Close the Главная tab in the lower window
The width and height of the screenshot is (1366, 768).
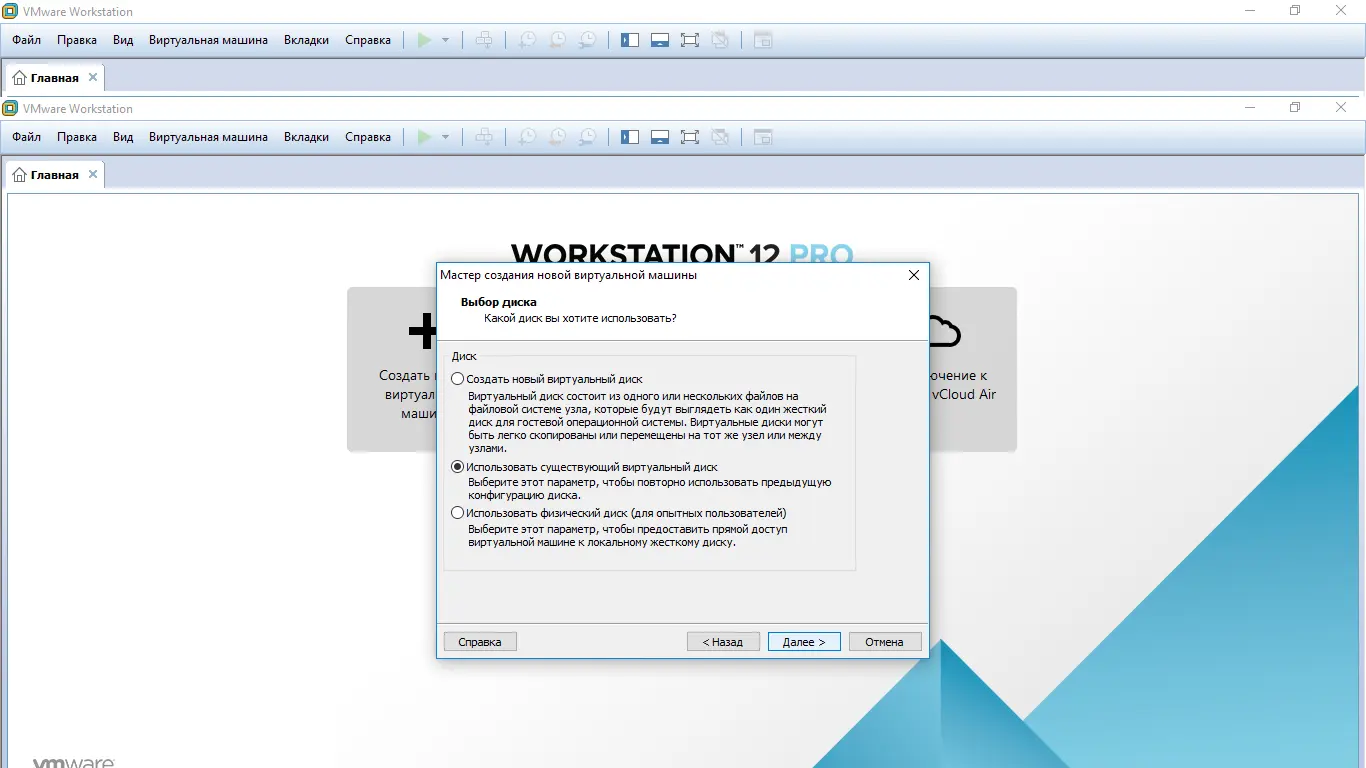pyautogui.click(x=93, y=174)
